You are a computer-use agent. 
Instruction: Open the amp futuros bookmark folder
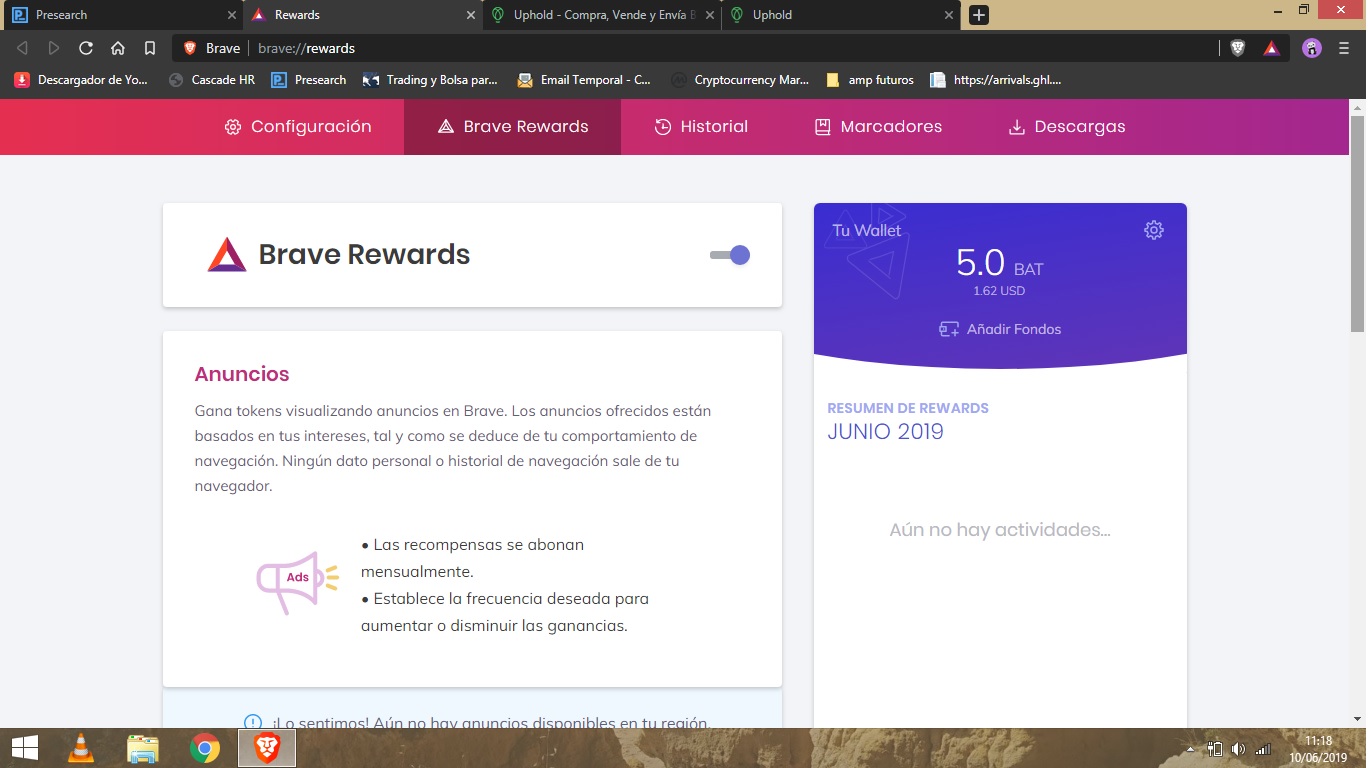[x=870, y=80]
